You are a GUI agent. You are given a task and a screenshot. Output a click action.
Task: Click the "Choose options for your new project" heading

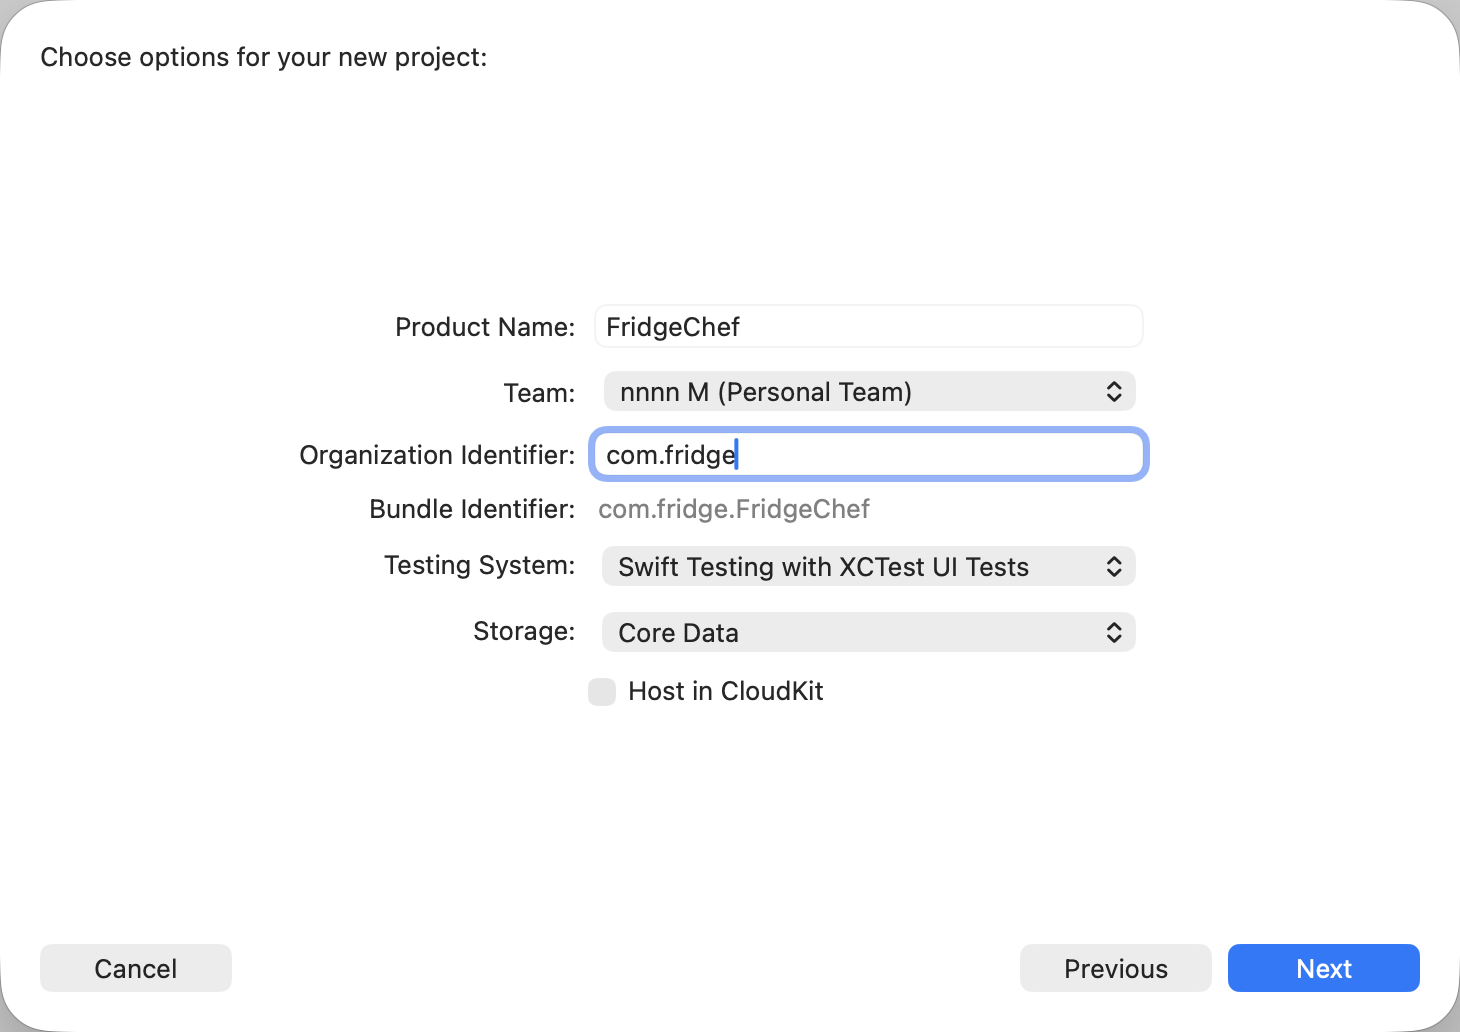coord(264,58)
